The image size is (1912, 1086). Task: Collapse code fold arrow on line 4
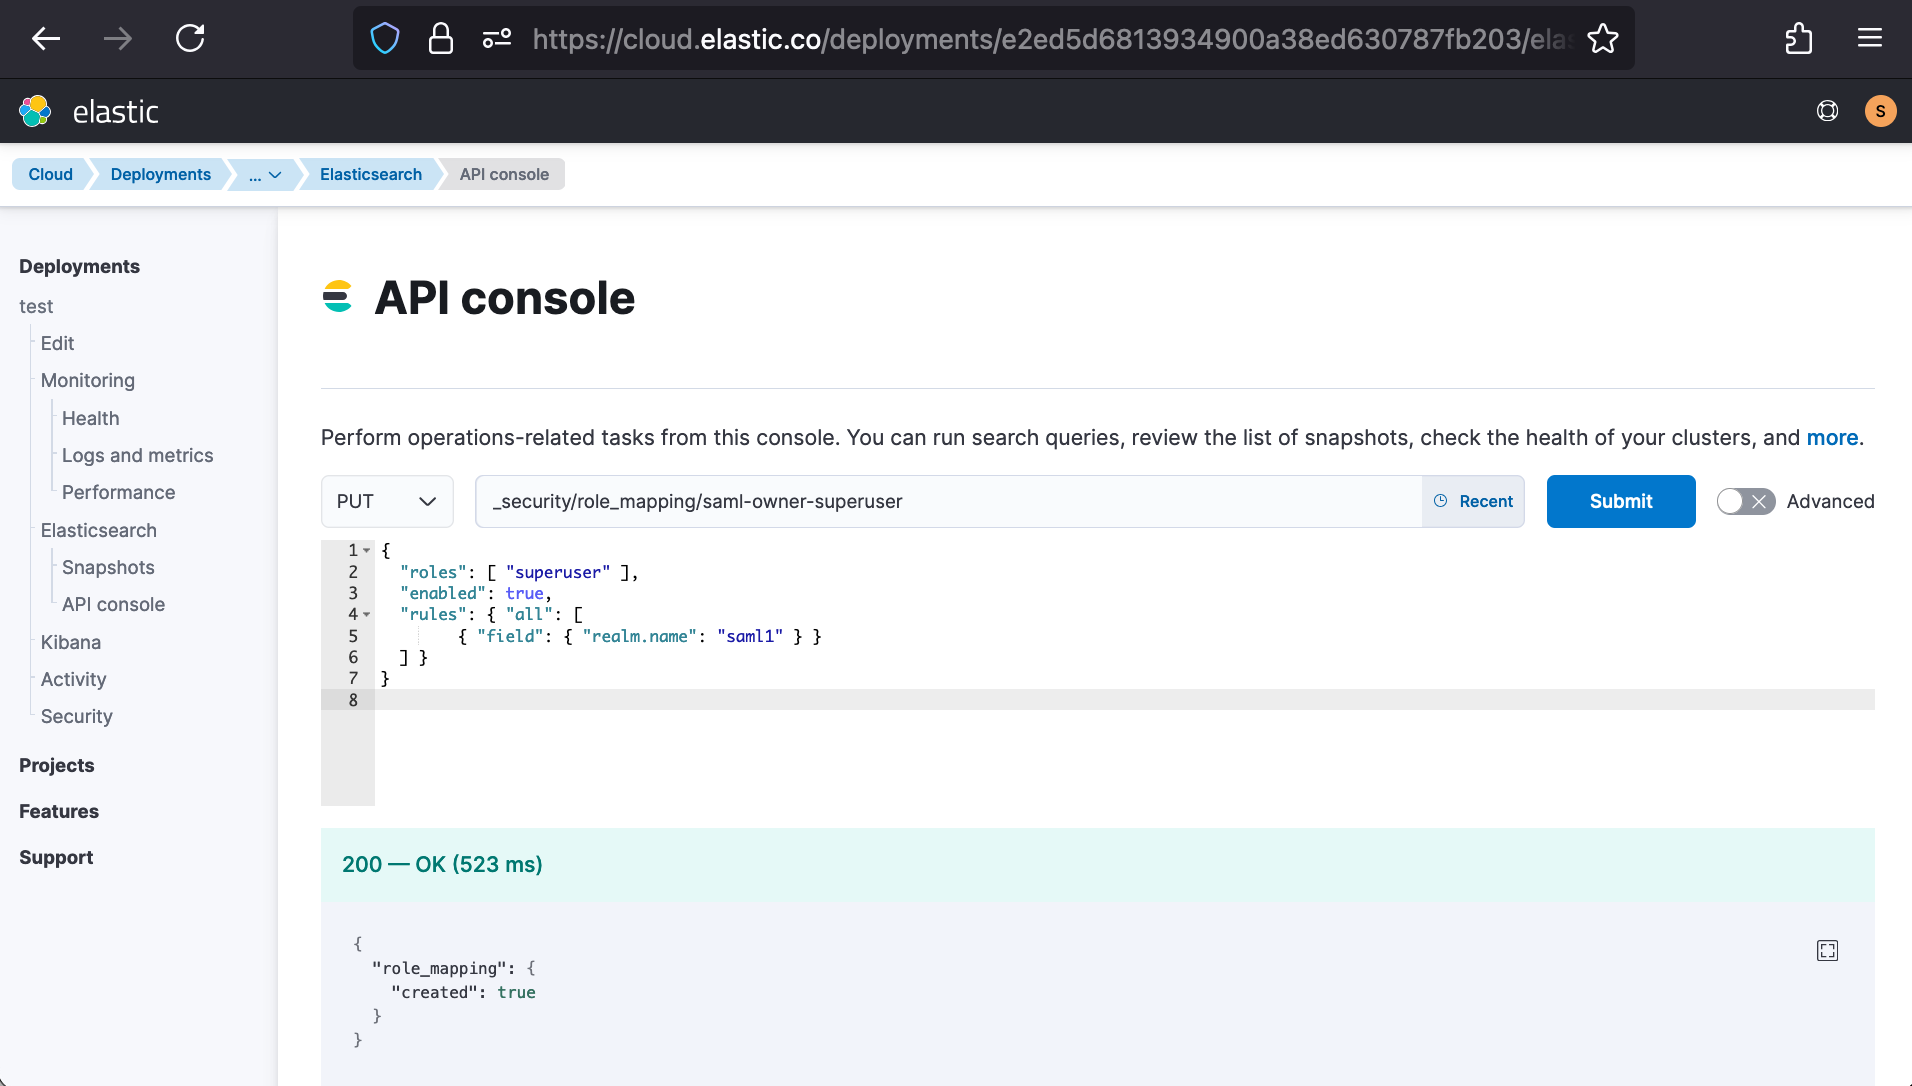pos(367,615)
